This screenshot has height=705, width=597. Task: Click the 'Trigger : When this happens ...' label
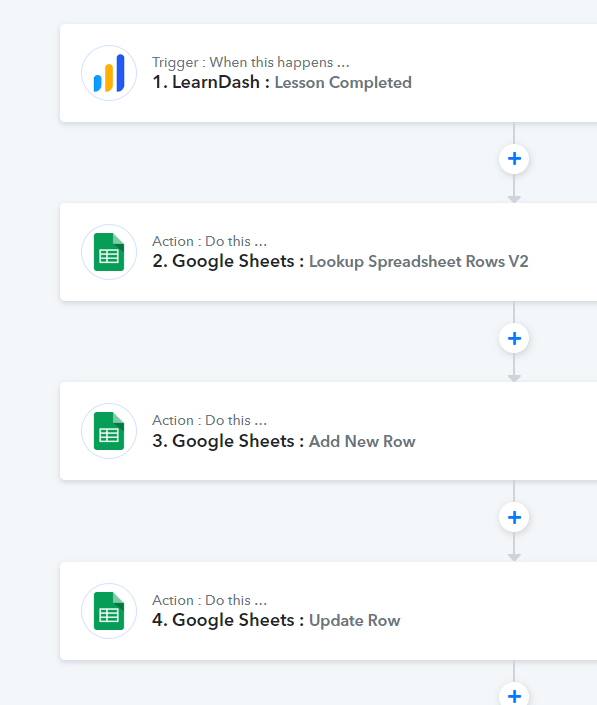click(x=250, y=62)
